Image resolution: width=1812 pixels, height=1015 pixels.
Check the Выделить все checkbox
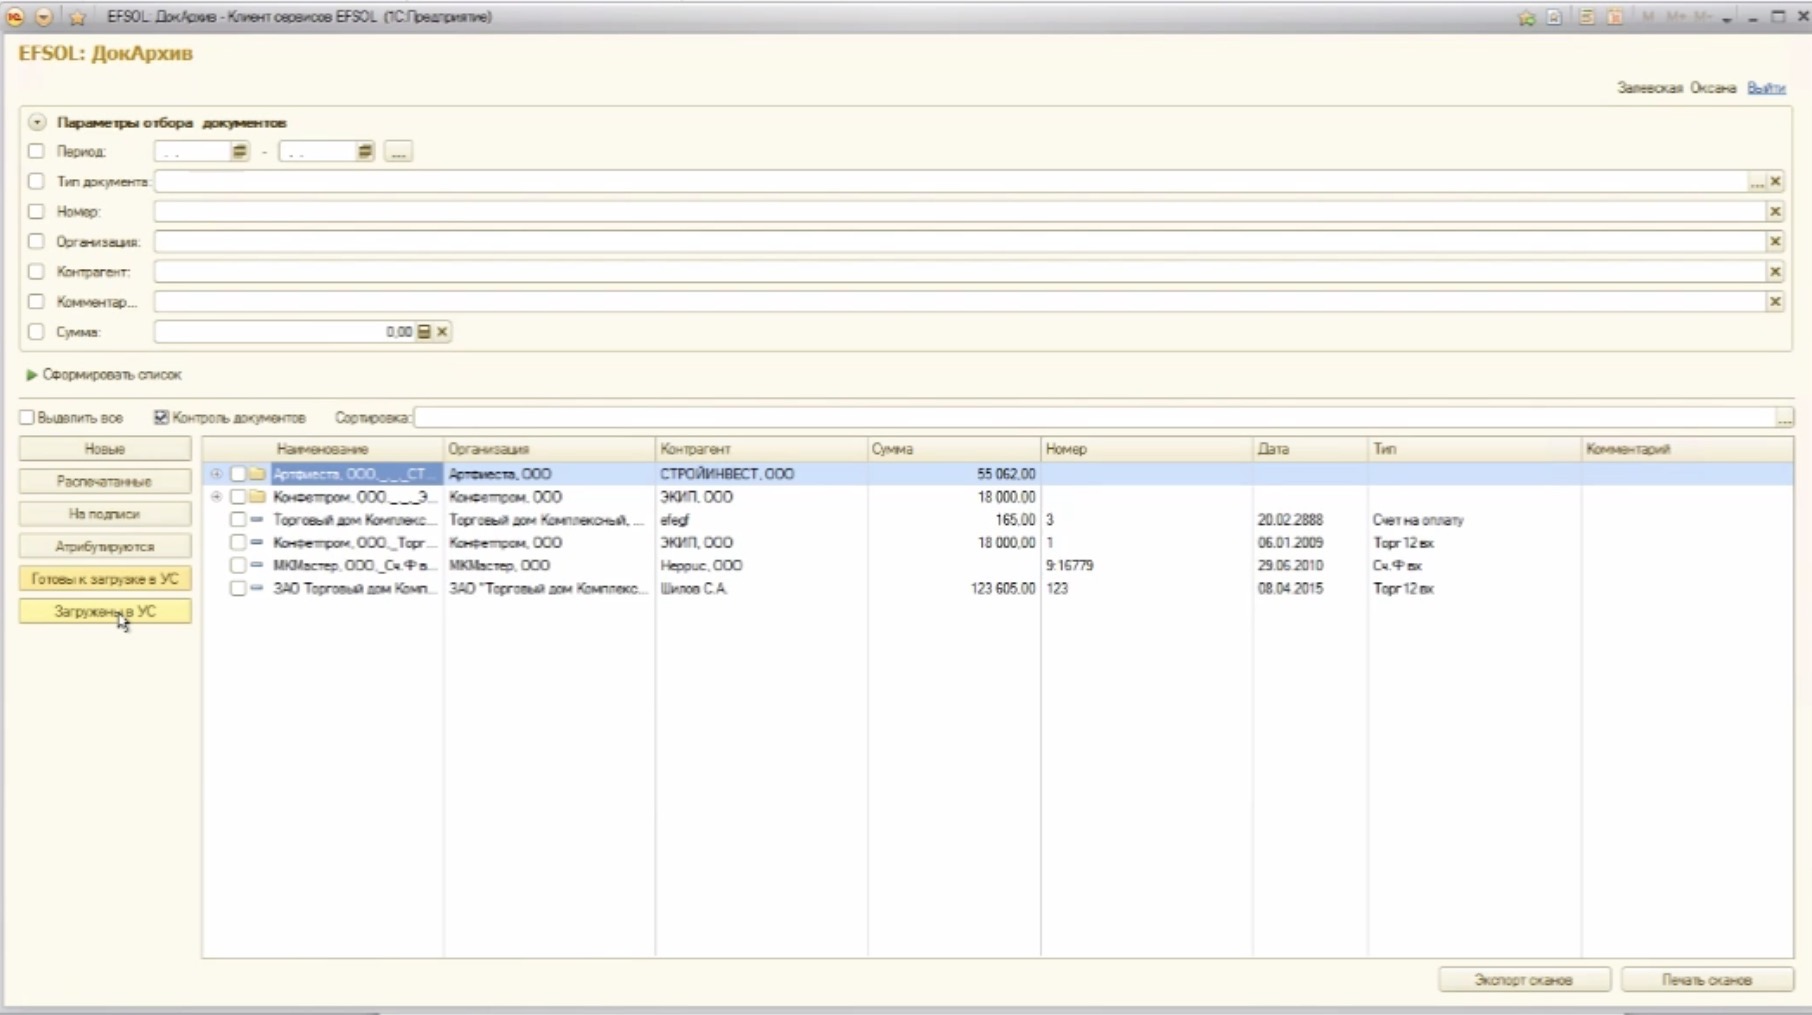coord(28,417)
